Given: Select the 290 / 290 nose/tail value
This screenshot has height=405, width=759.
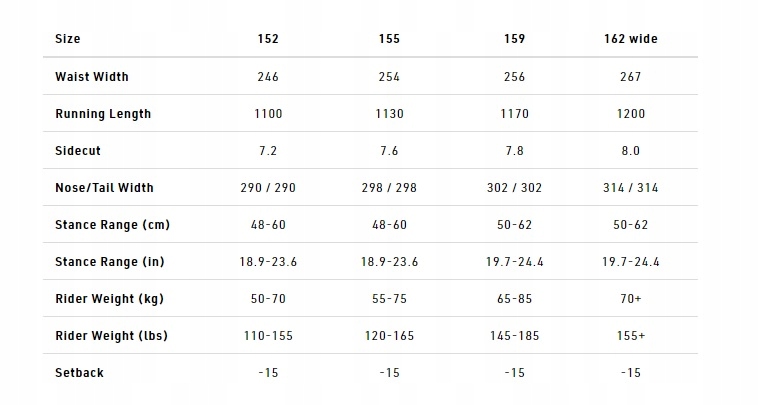Looking at the screenshot, I should (268, 188).
